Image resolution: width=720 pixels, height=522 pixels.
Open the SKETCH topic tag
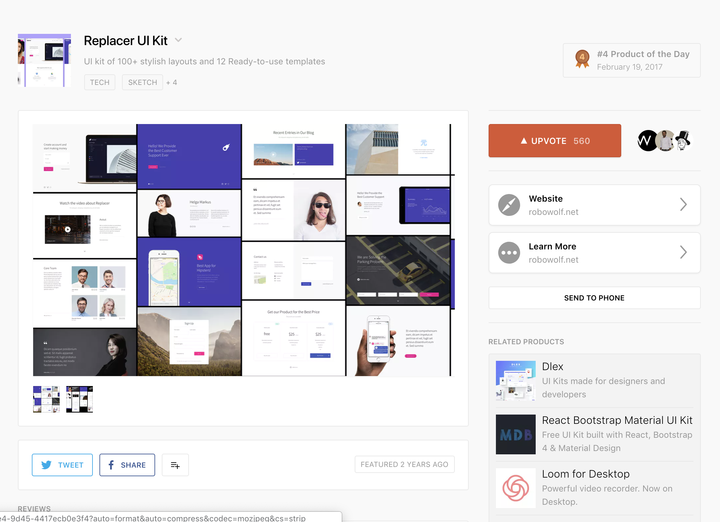142,82
